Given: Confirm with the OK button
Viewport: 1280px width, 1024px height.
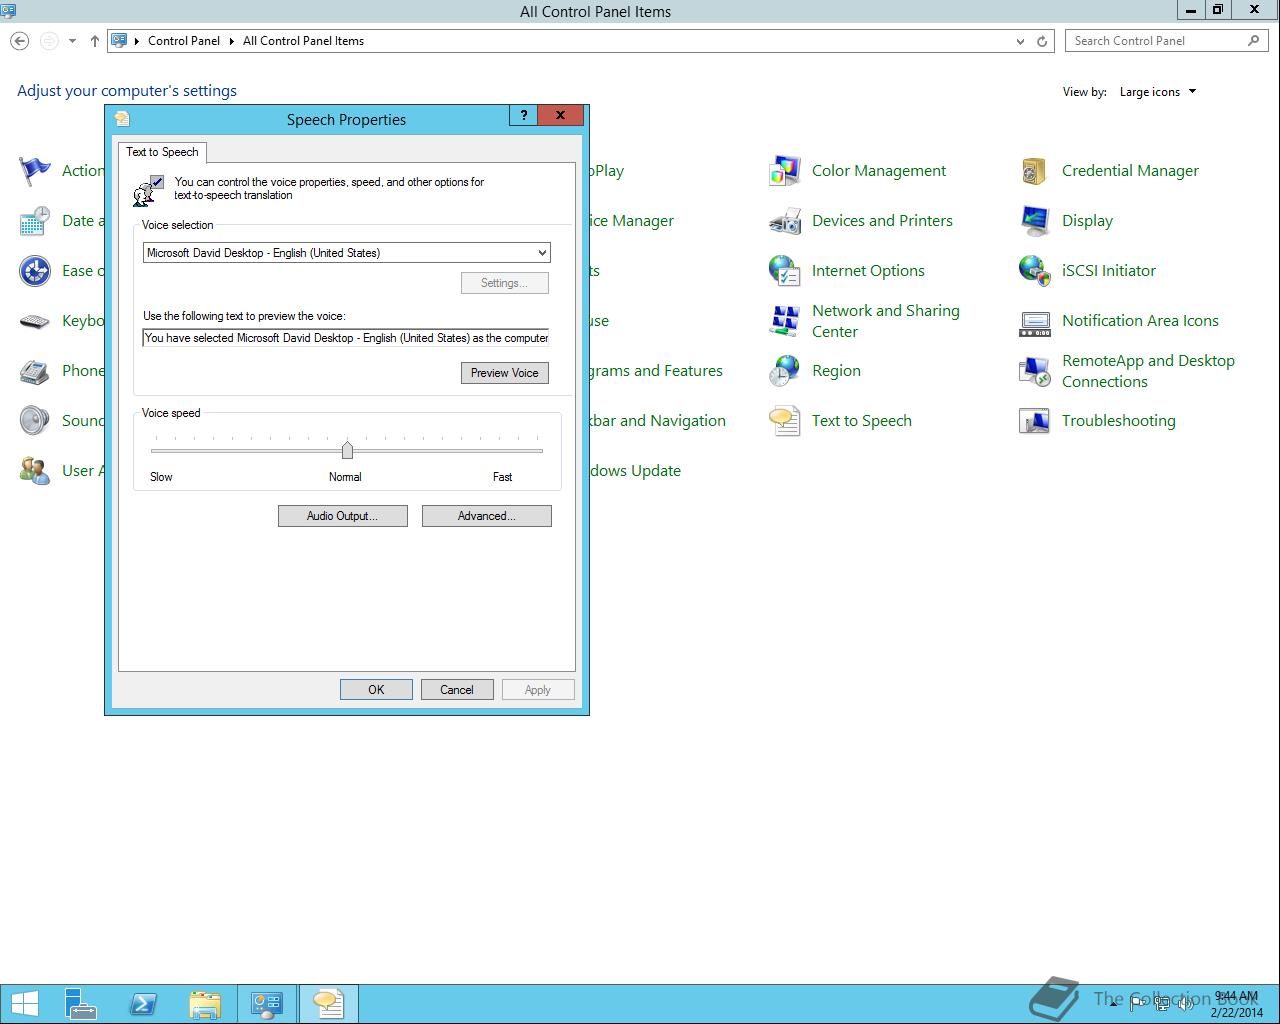Looking at the screenshot, I should pos(376,690).
